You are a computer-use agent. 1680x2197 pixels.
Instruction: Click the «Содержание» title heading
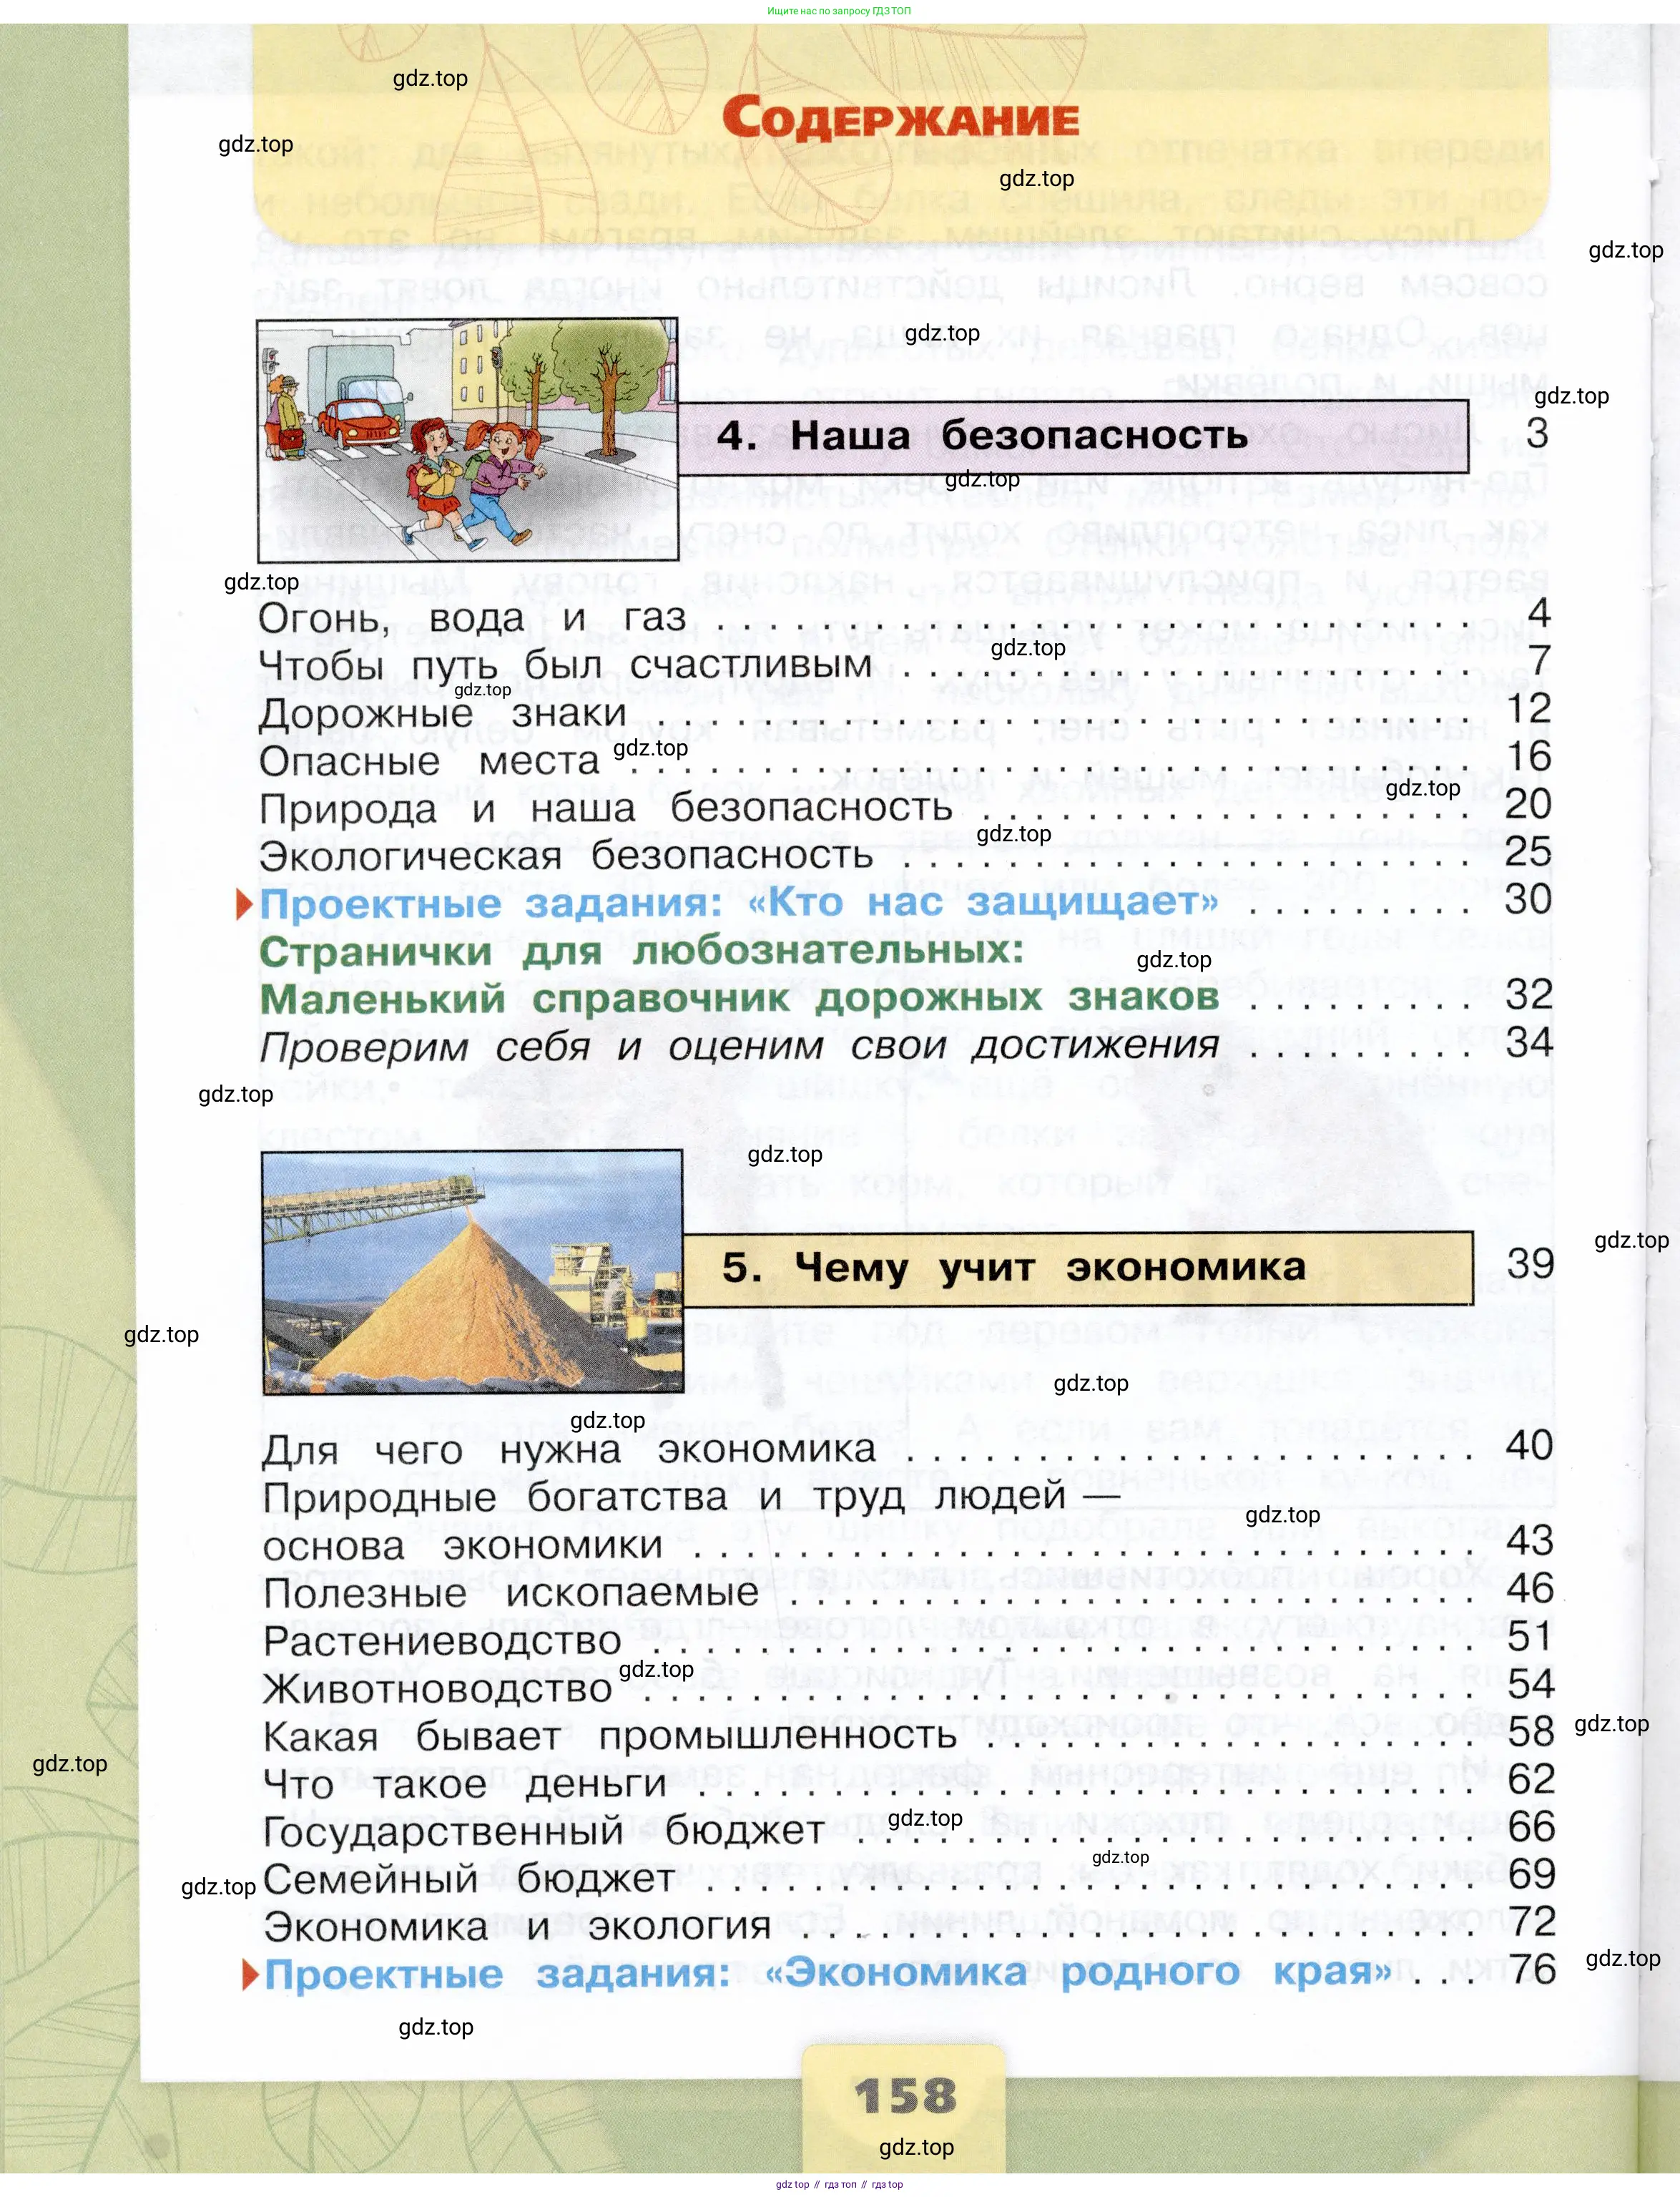click(x=900, y=119)
